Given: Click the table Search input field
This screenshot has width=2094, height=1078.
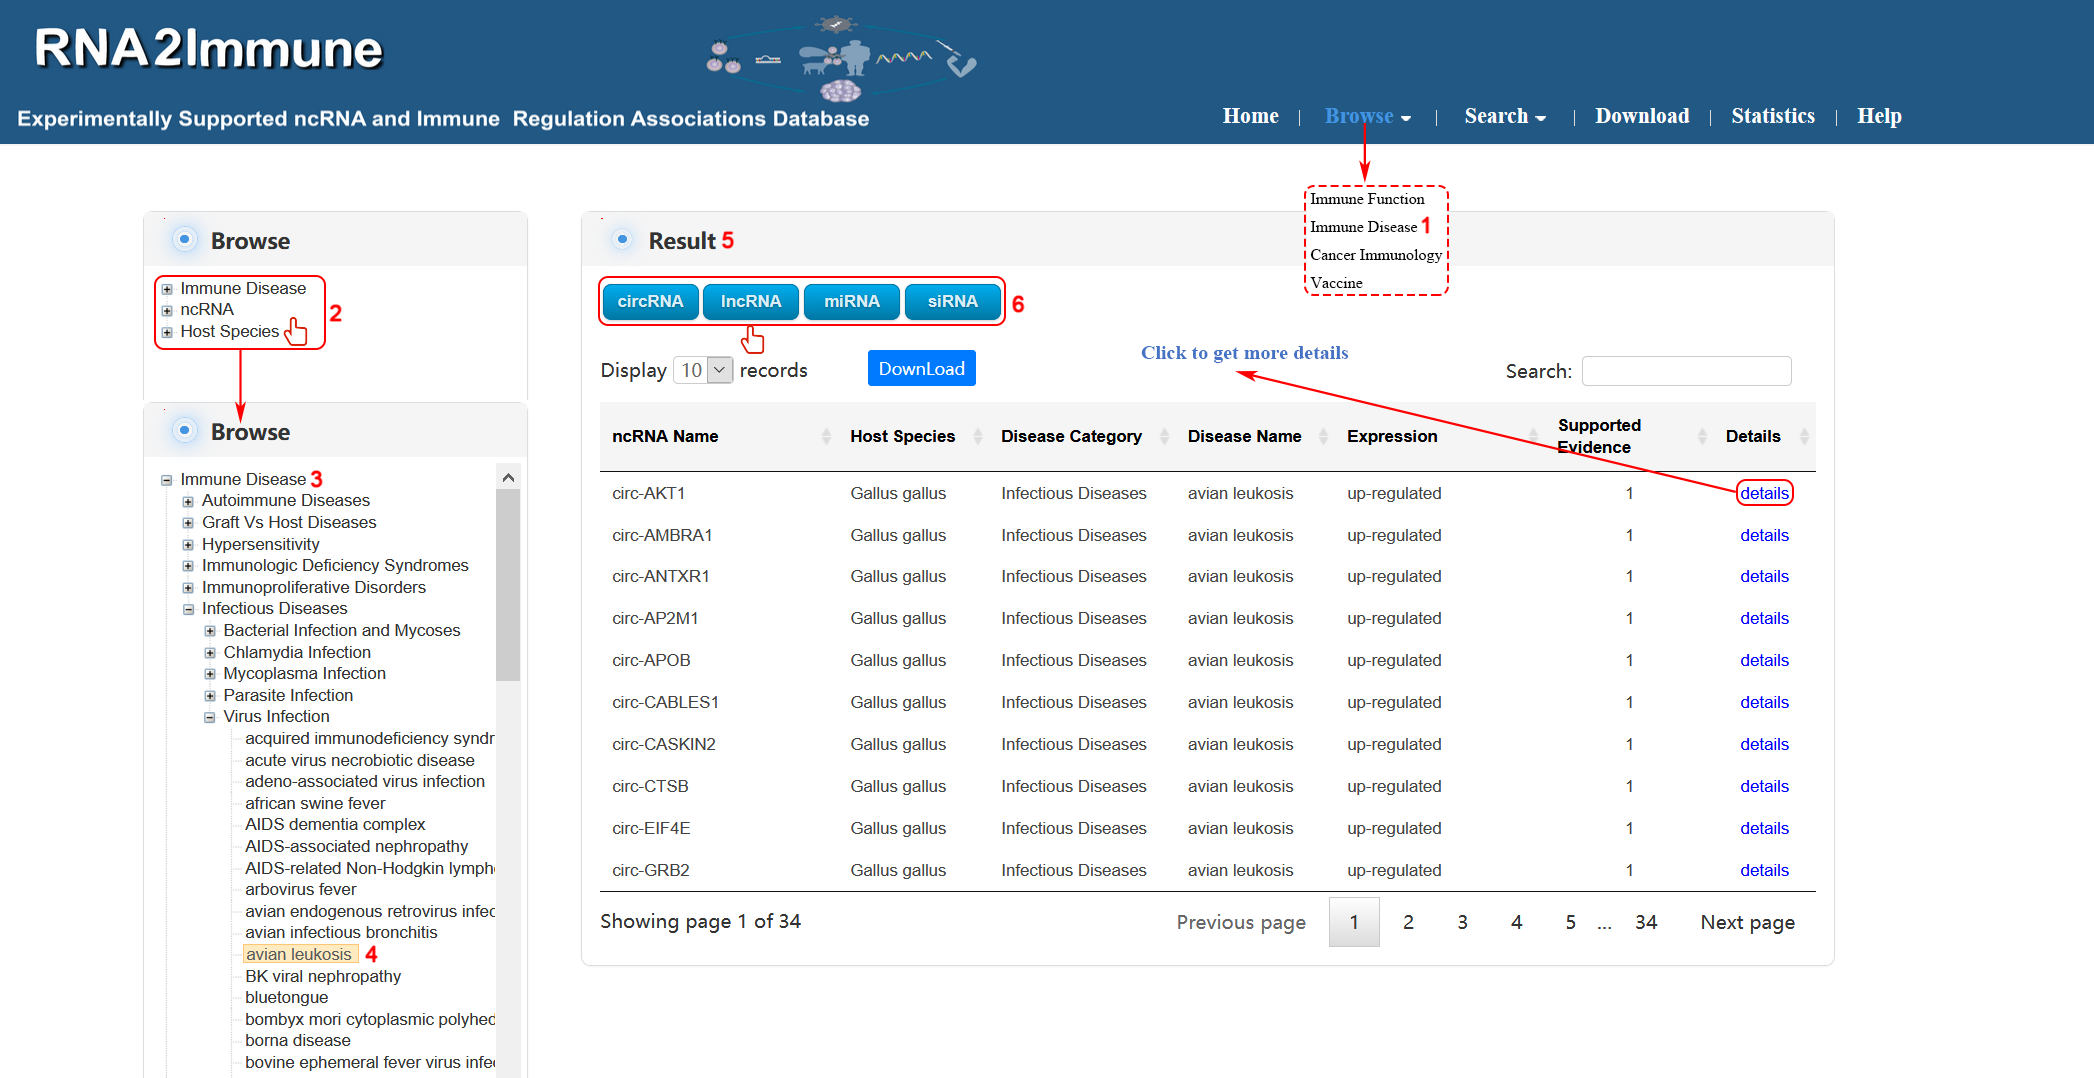Looking at the screenshot, I should (x=1686, y=371).
